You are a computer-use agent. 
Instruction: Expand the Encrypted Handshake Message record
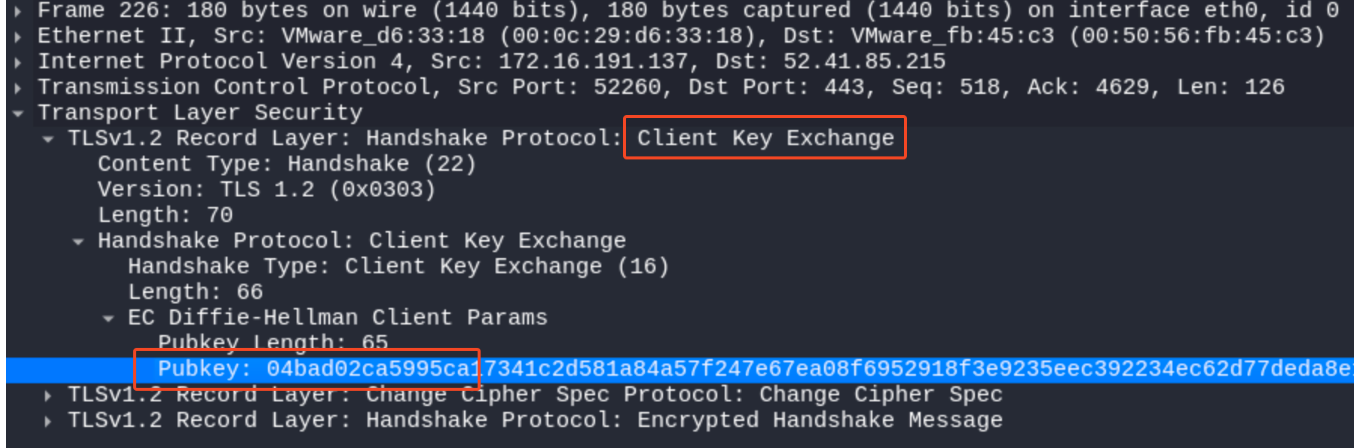pos(49,421)
